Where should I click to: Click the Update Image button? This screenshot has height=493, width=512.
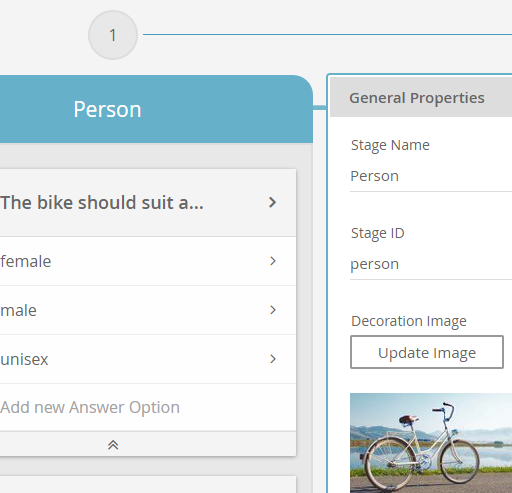pos(427,352)
